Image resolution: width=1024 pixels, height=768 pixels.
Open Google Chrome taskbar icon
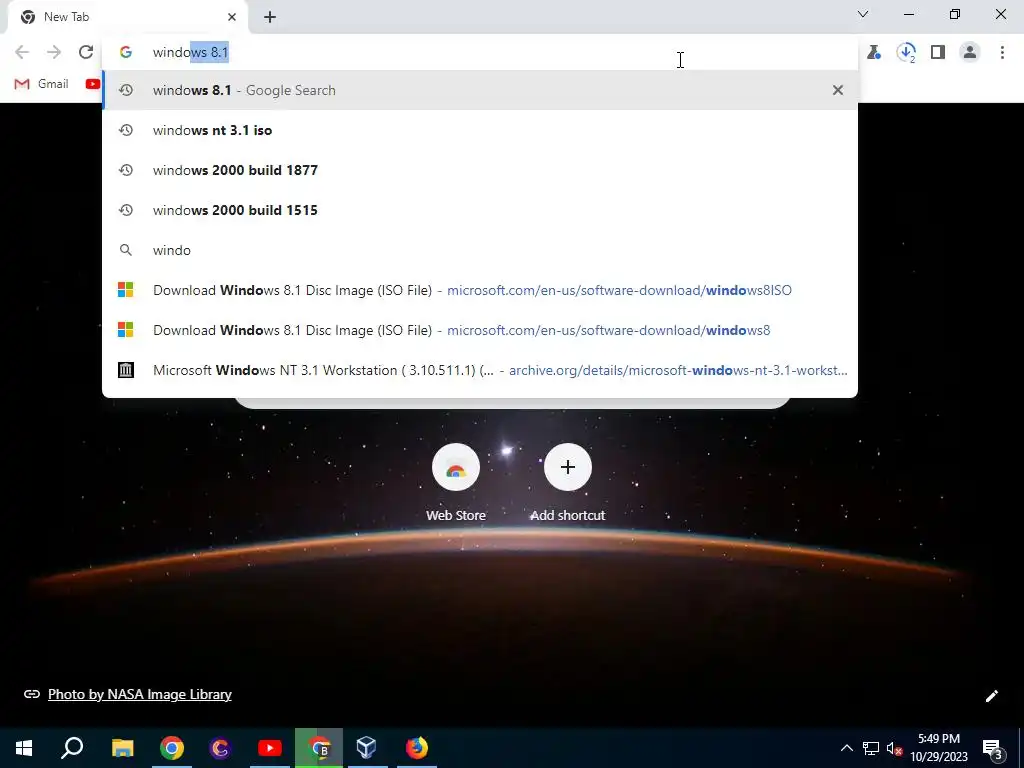pos(172,748)
